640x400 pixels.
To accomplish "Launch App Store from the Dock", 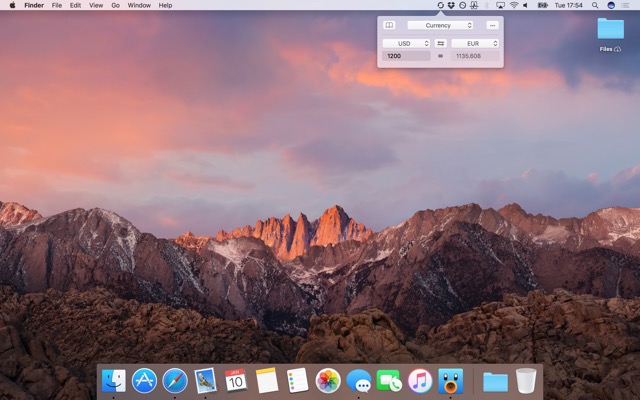I will click(144, 380).
